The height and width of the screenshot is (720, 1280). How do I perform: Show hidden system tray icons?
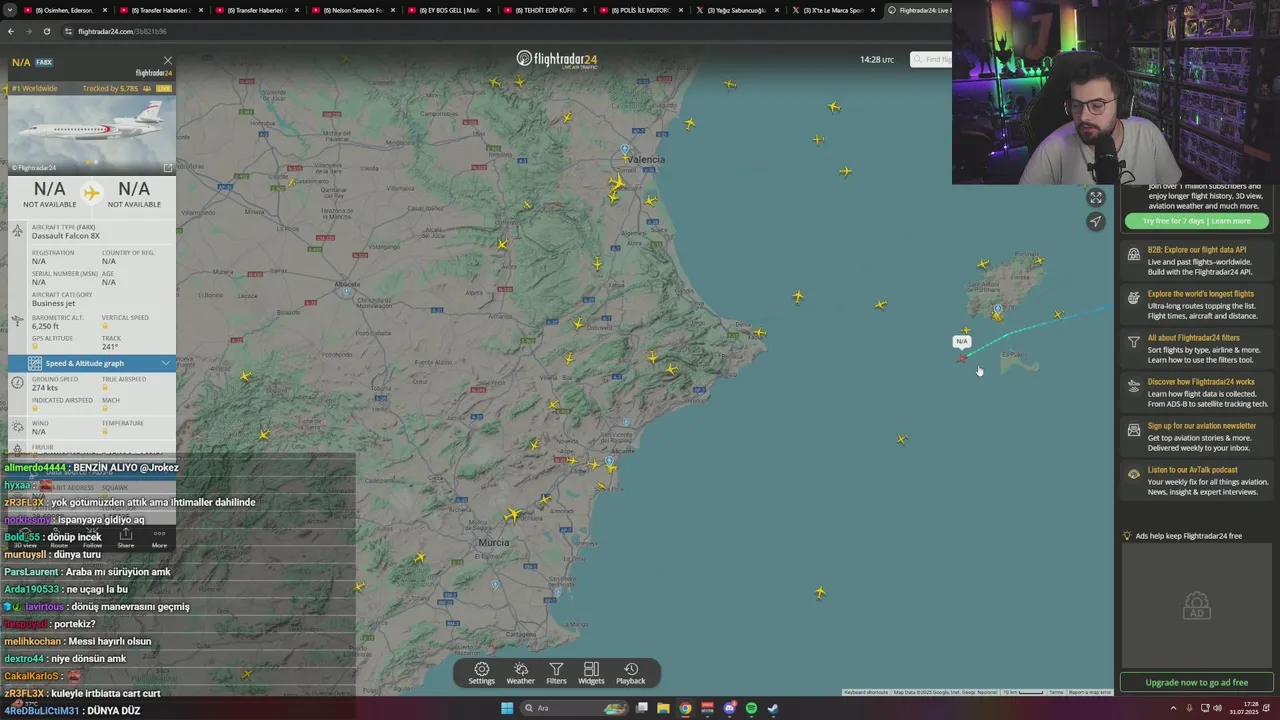(x=1174, y=708)
